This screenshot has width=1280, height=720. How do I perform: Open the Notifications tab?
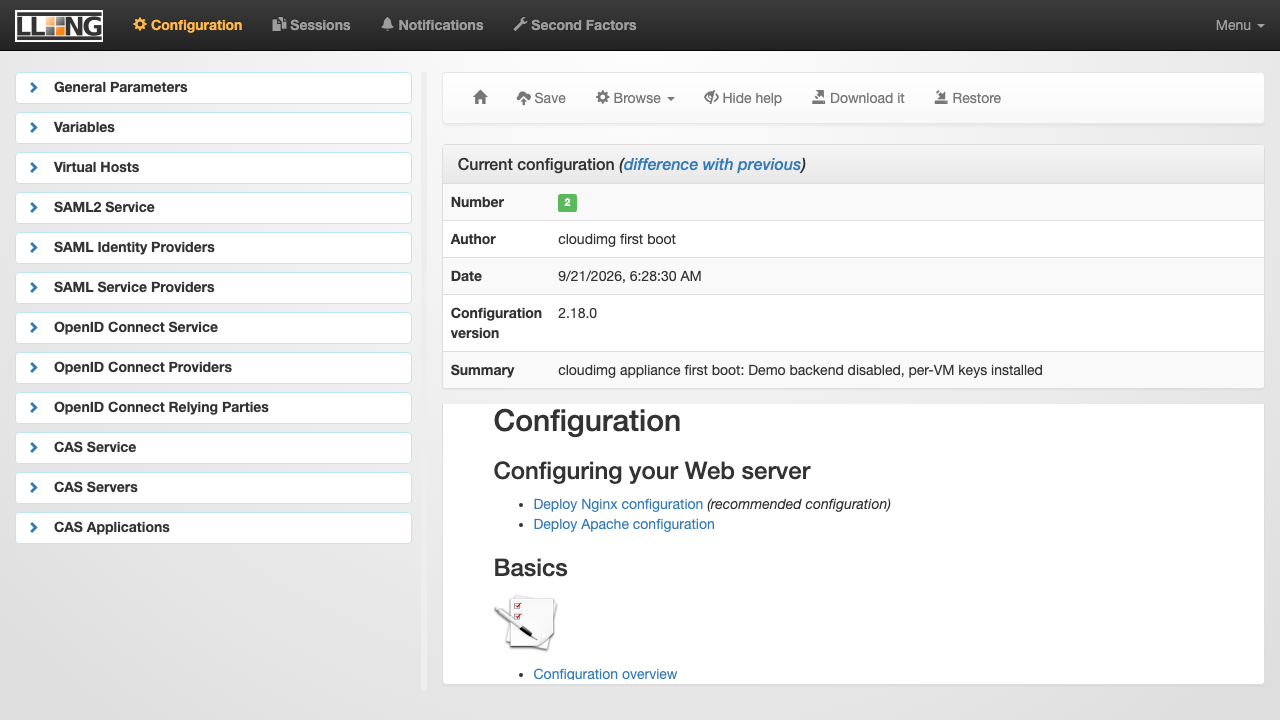tap(432, 25)
